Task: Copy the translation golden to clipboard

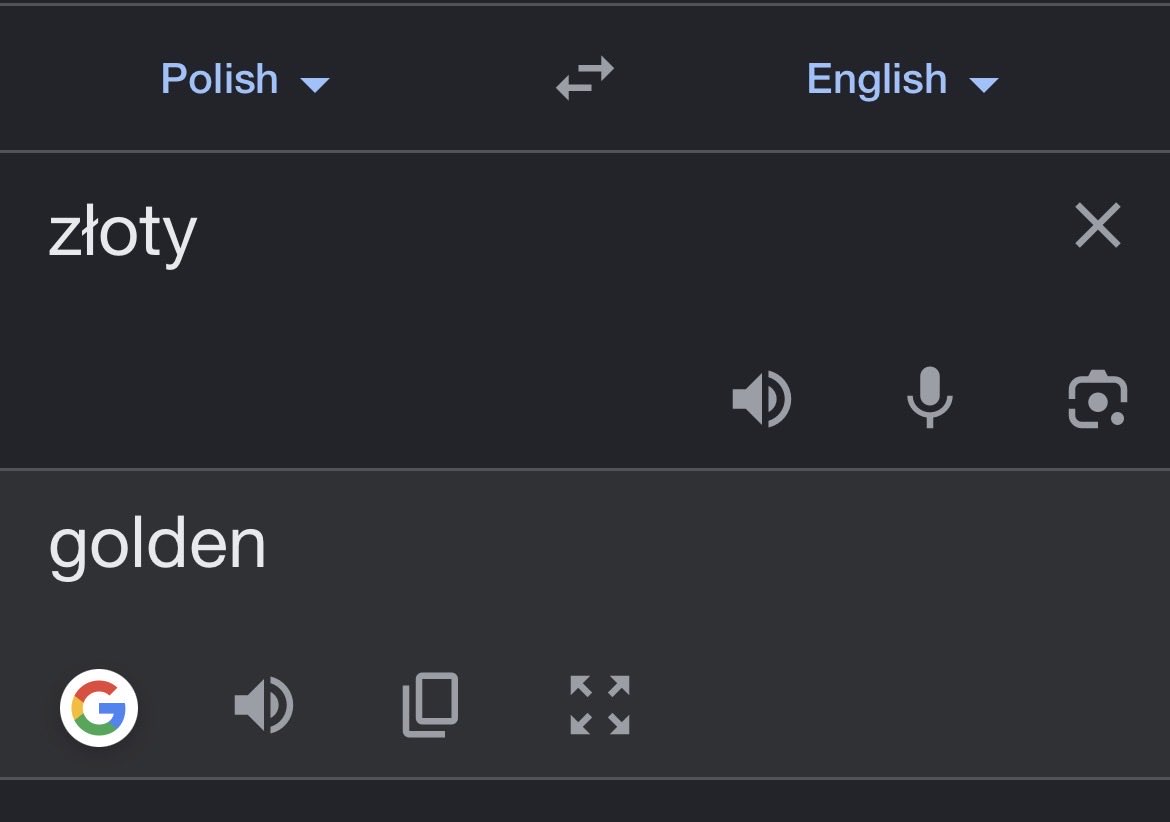Action: click(x=431, y=705)
